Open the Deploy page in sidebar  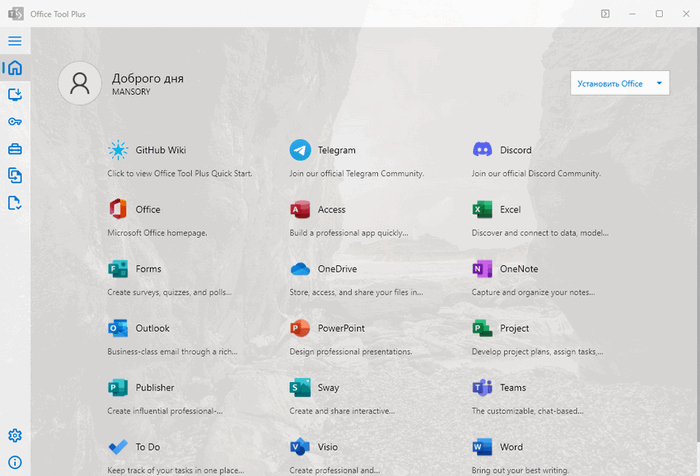pyautogui.click(x=15, y=95)
